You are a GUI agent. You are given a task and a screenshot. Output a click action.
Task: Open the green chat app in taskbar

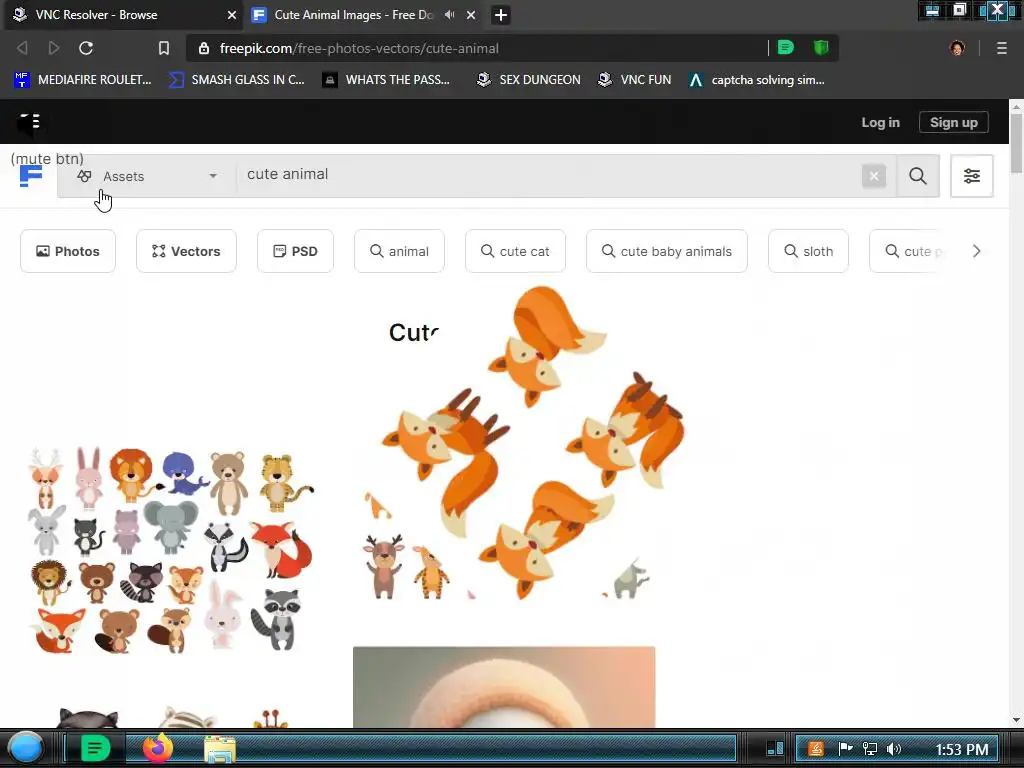pos(95,748)
